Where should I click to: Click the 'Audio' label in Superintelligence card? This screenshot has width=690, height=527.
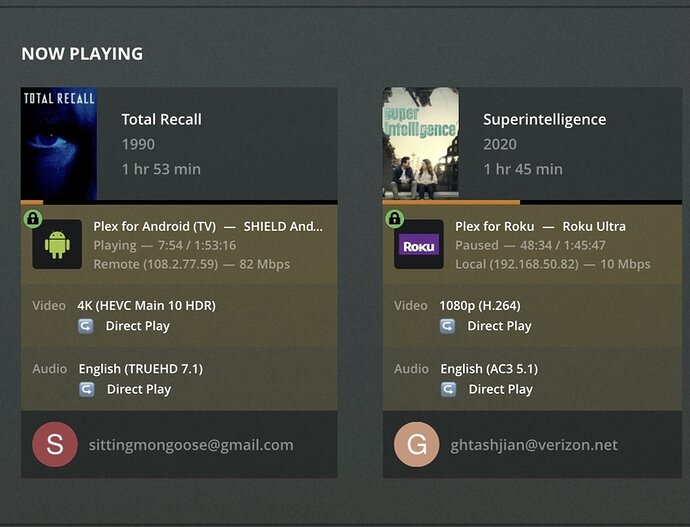pos(411,369)
